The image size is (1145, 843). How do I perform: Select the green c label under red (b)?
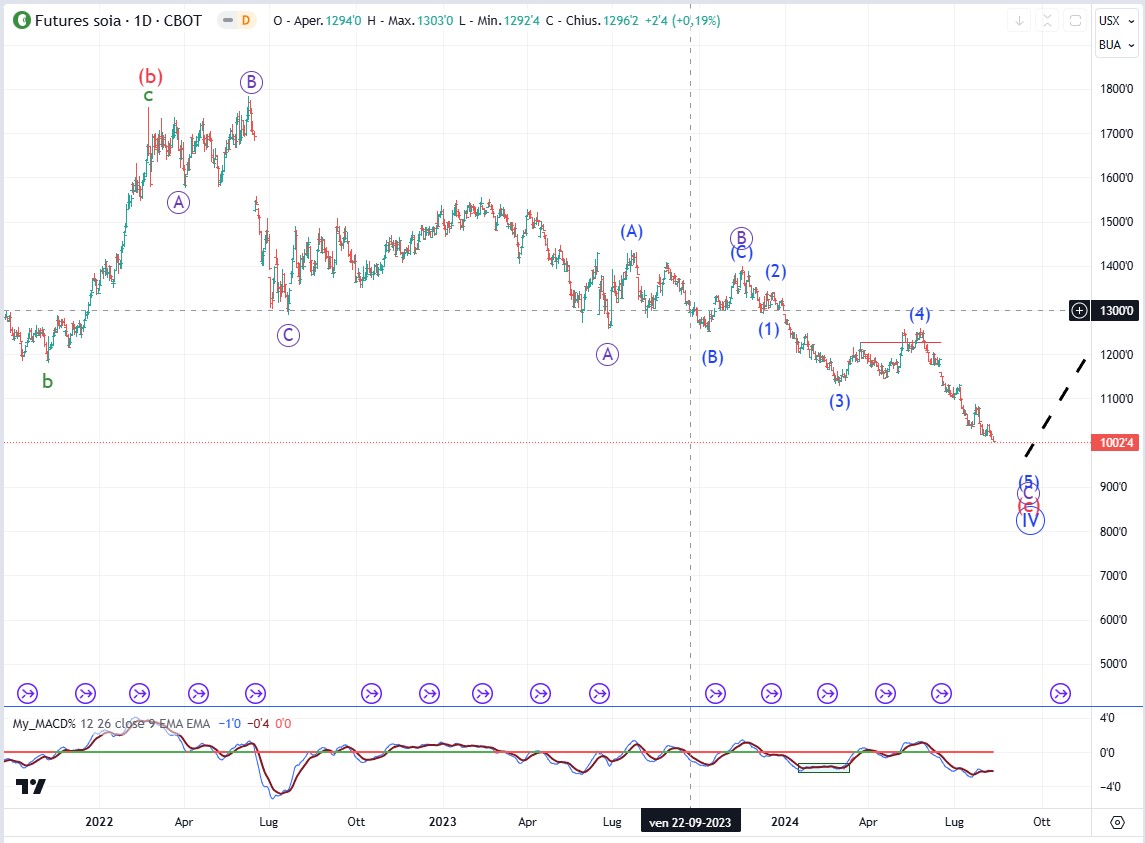tap(148, 96)
